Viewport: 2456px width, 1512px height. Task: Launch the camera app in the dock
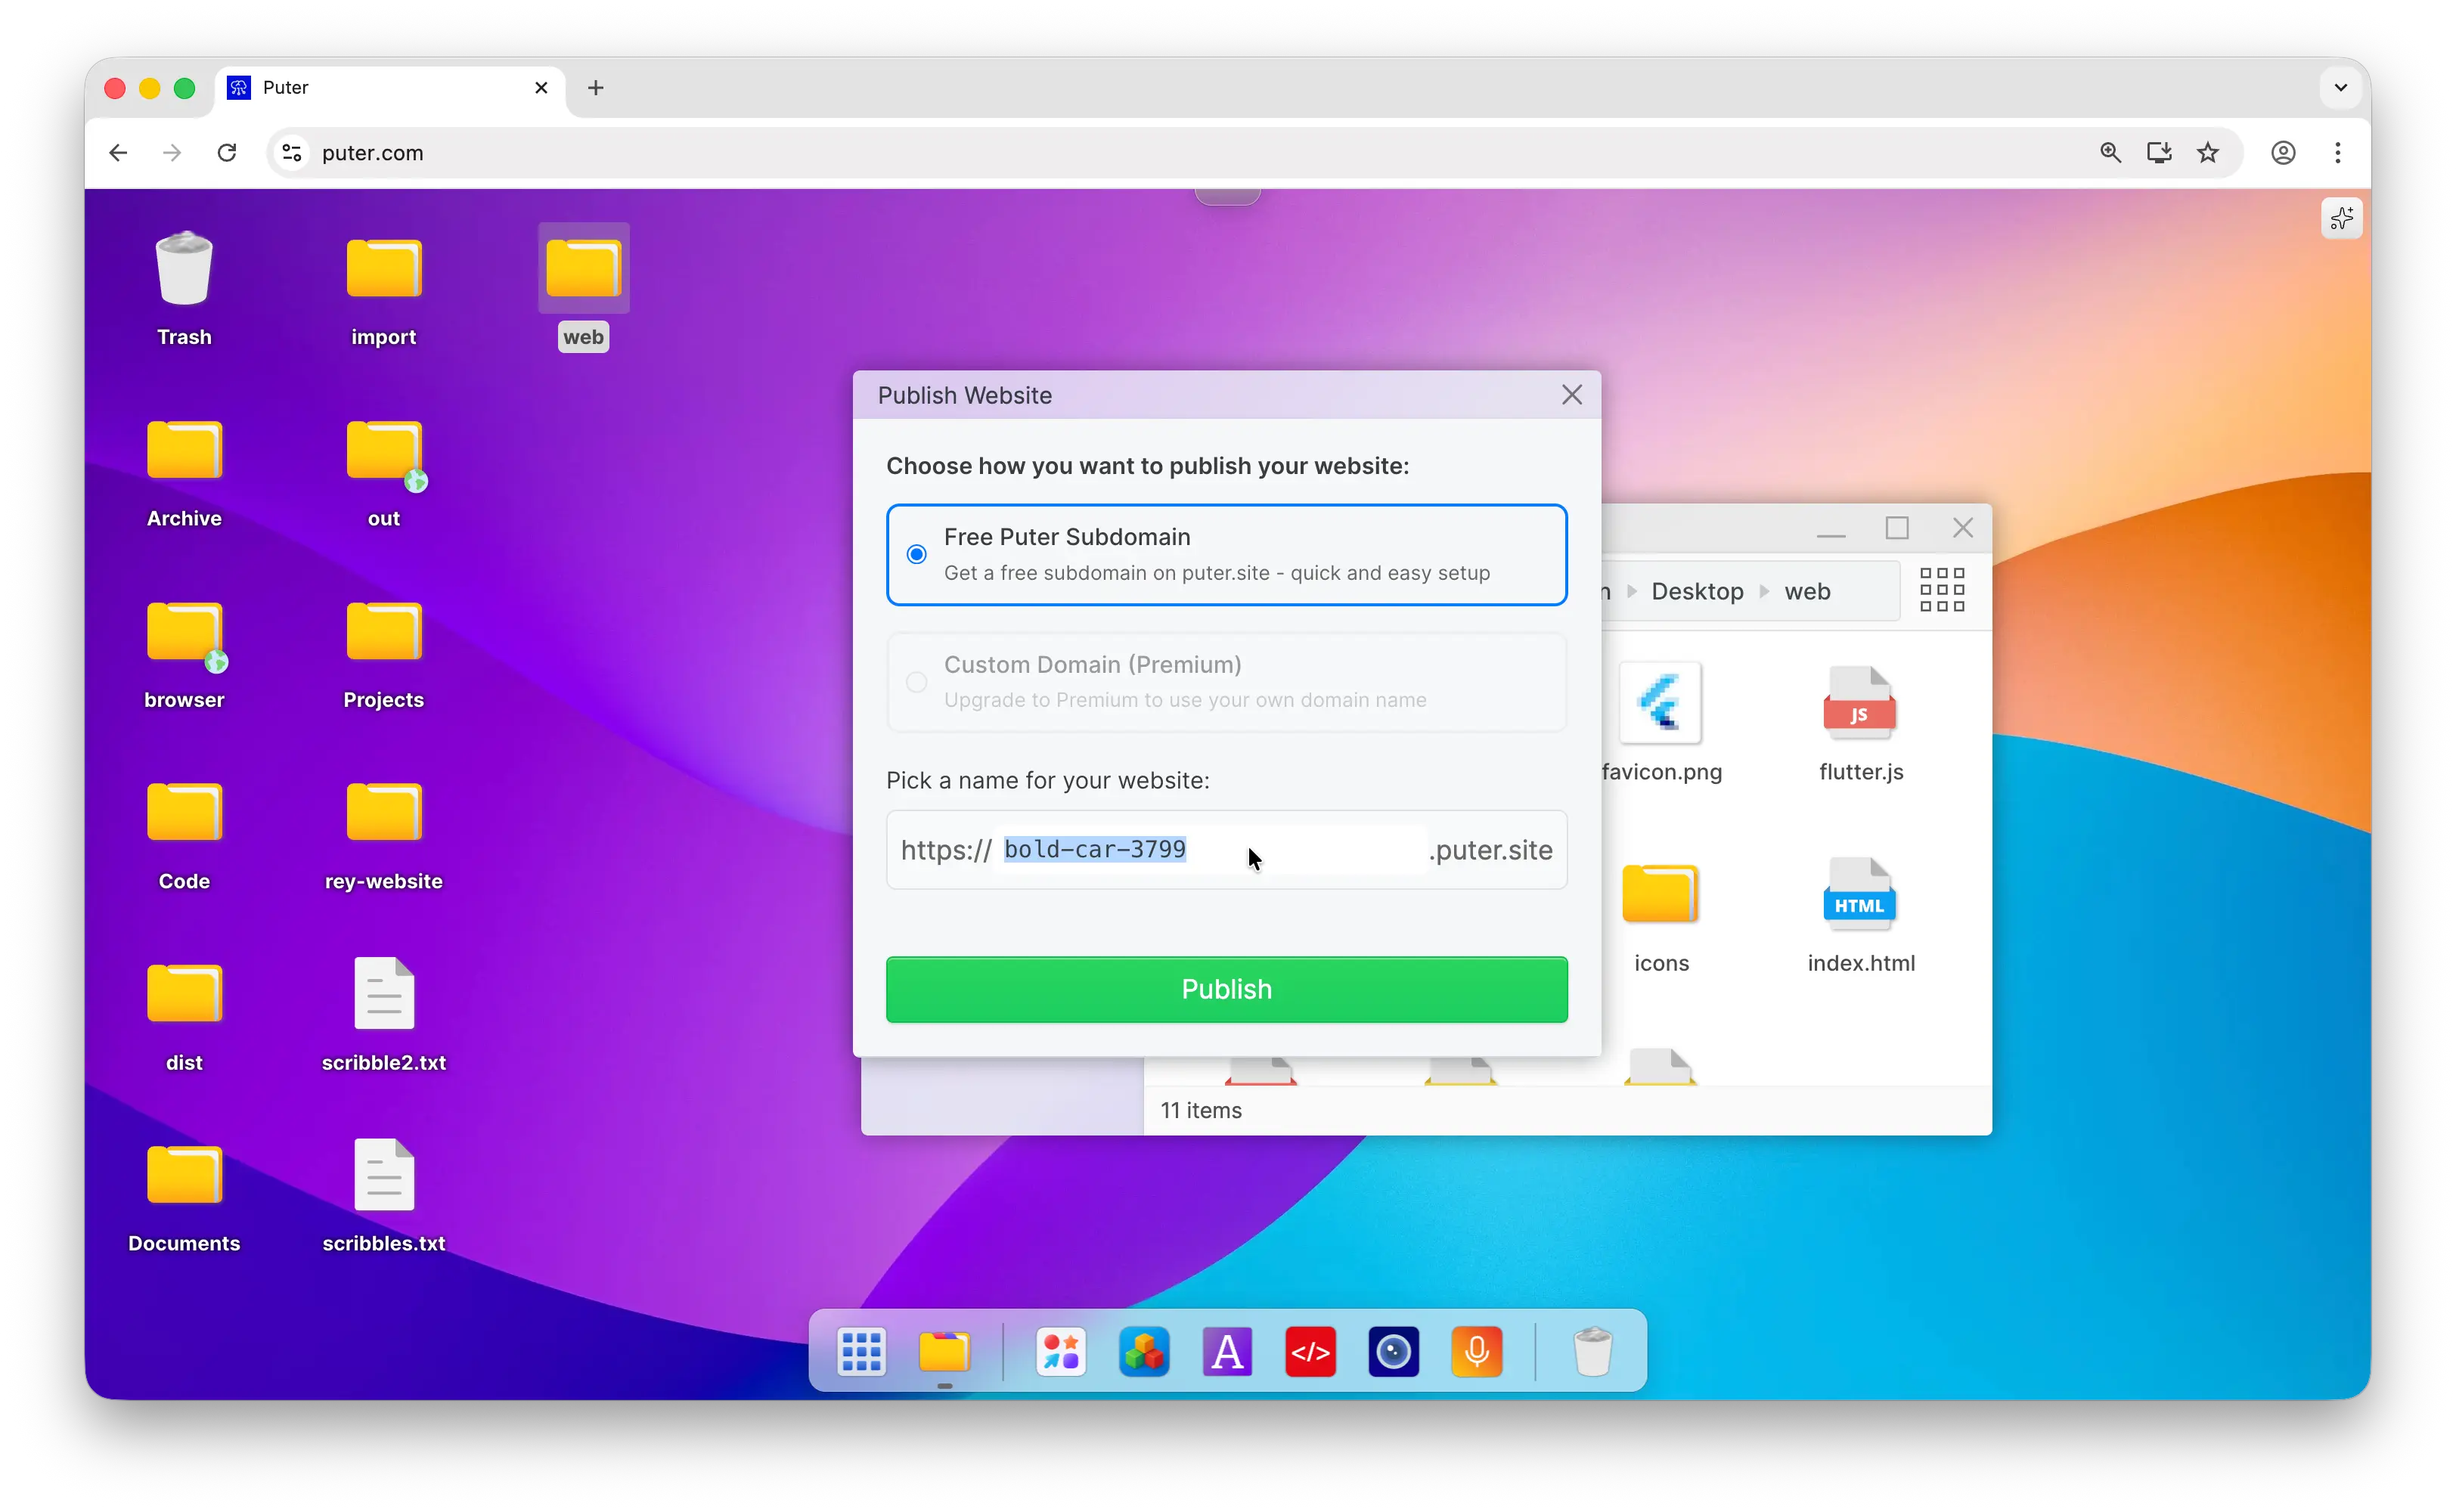1393,1351
